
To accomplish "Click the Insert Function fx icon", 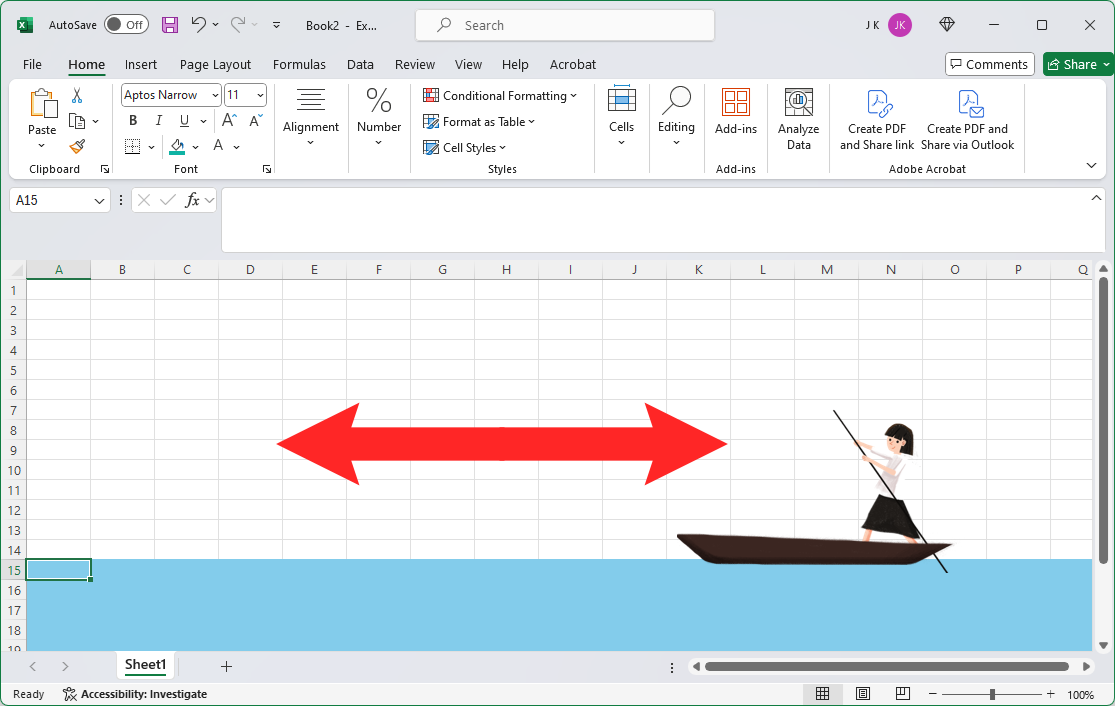I will click(192, 201).
